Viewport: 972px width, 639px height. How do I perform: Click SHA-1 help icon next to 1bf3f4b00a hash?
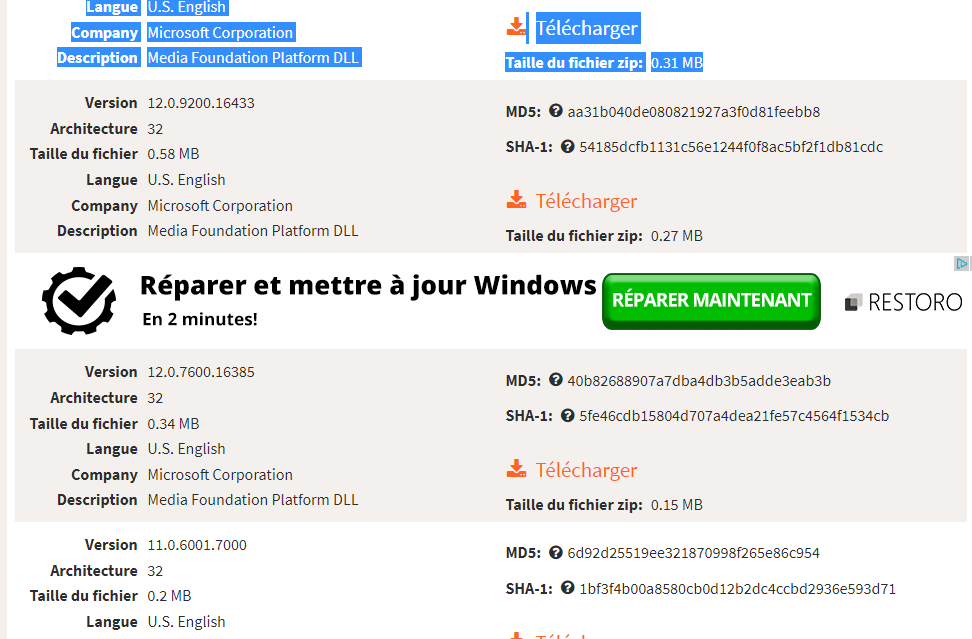pyautogui.click(x=567, y=588)
